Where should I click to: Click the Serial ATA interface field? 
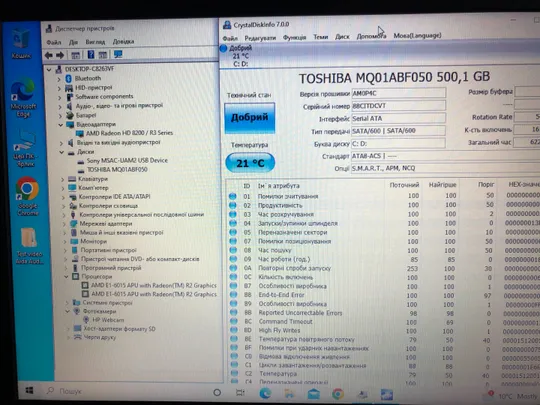point(398,118)
